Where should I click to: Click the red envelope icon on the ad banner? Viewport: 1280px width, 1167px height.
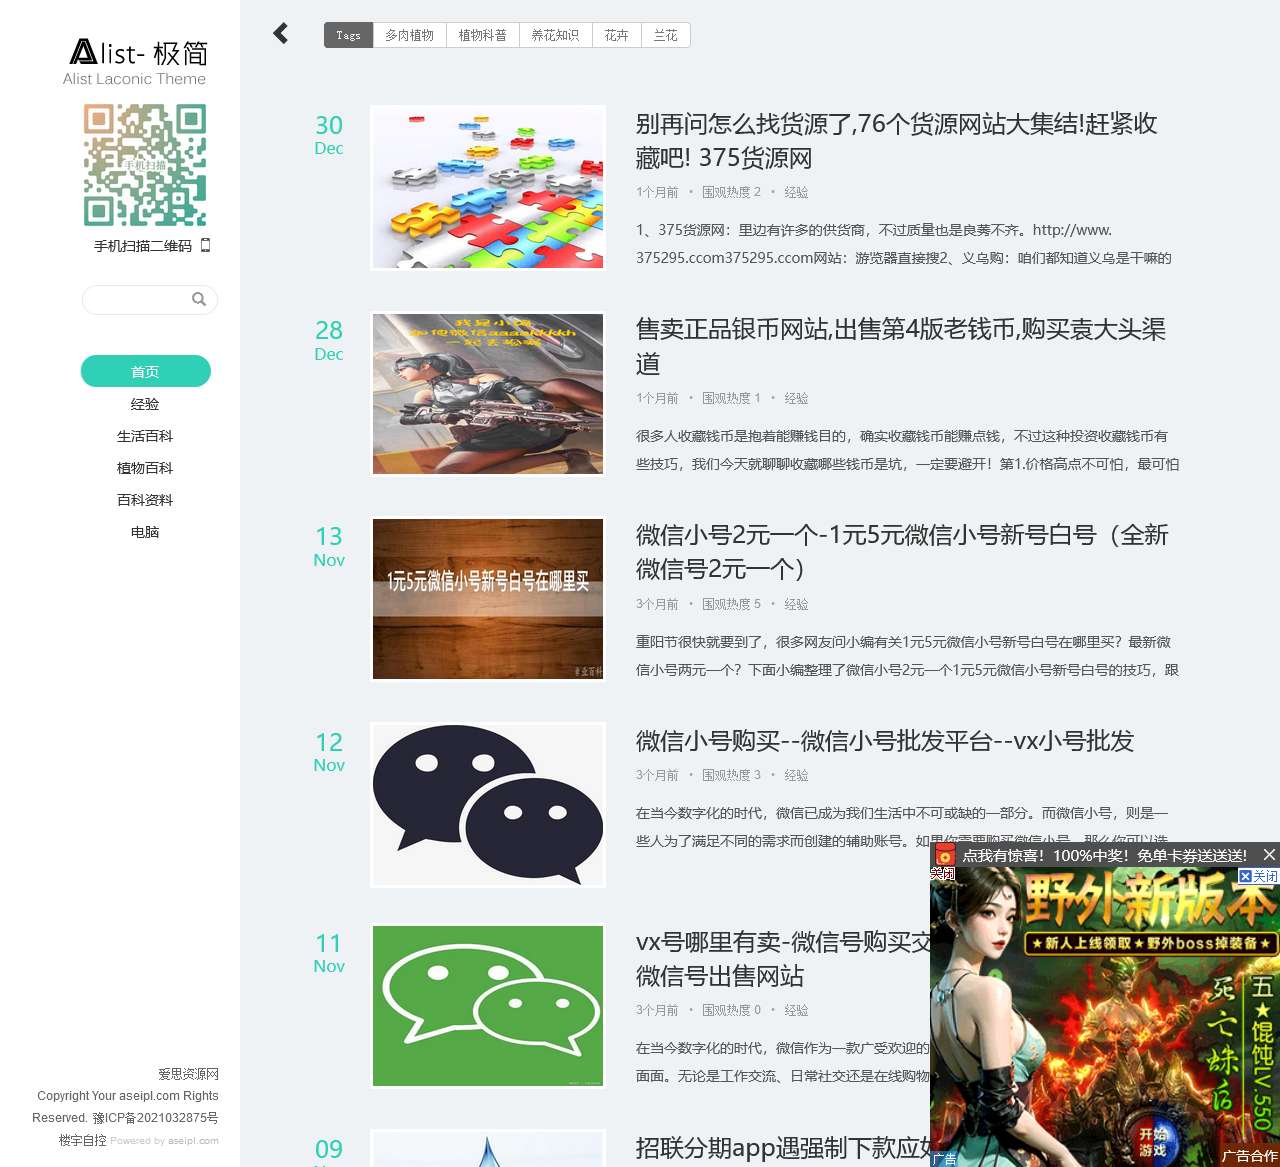click(x=944, y=855)
